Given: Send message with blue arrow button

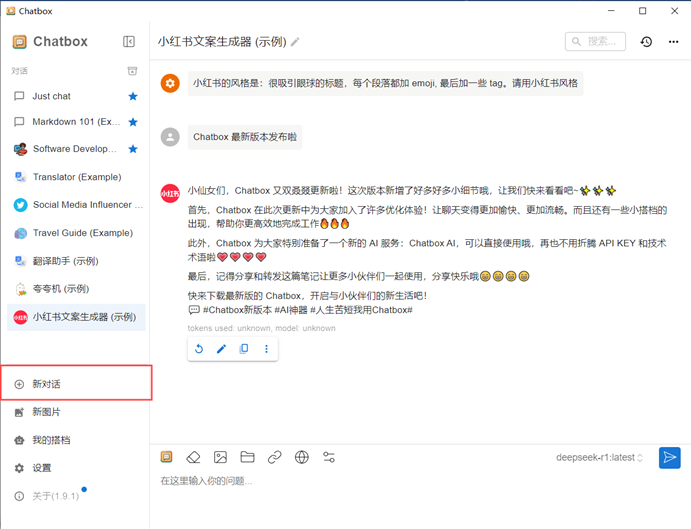Looking at the screenshot, I should point(669,458).
